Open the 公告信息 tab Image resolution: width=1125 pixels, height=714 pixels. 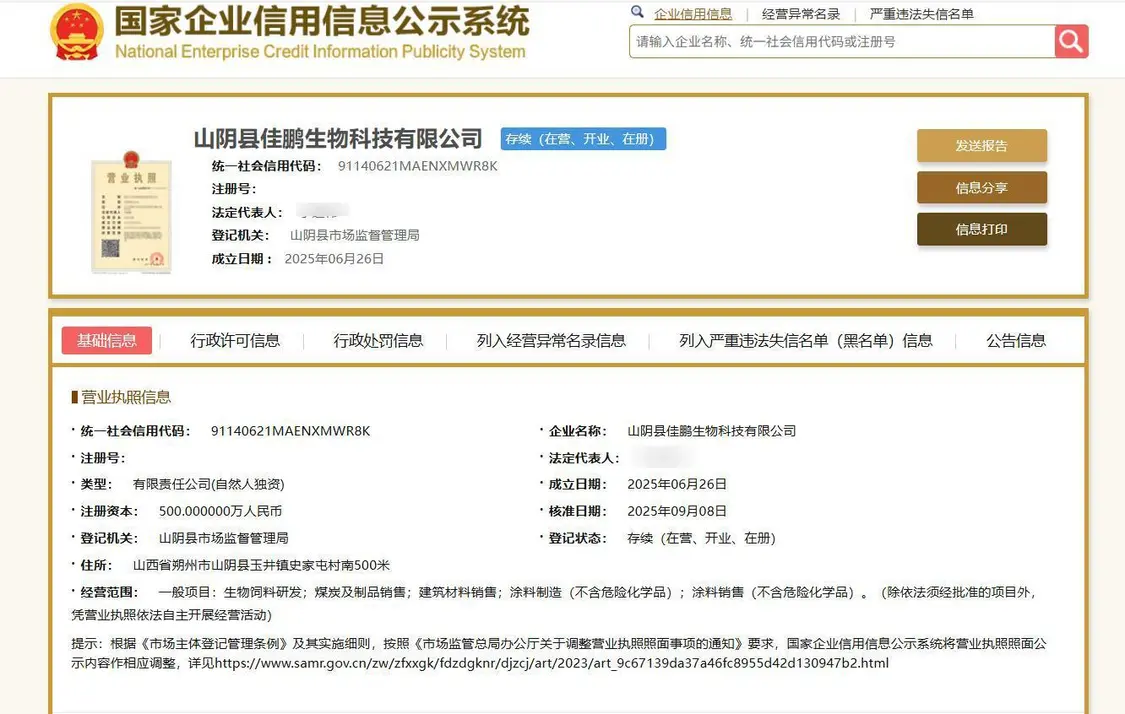(x=1015, y=340)
